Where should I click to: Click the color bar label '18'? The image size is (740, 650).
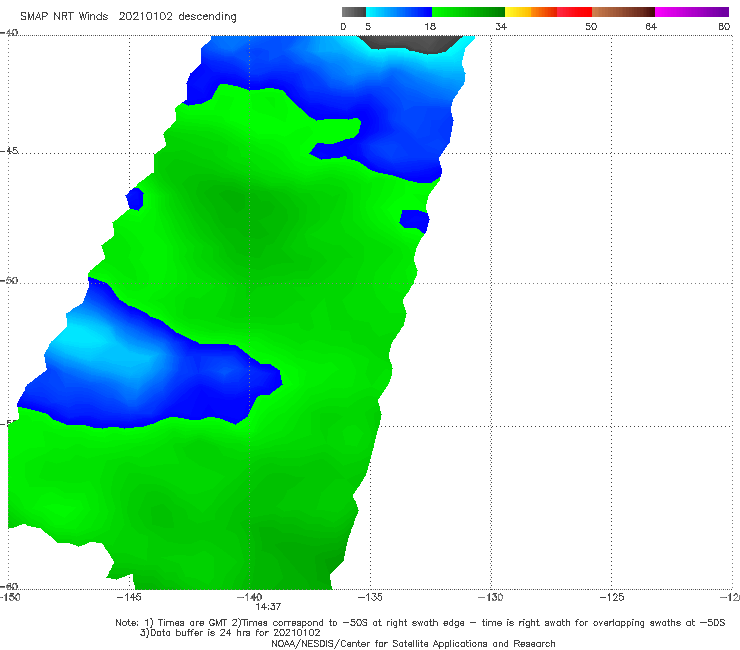(x=430, y=26)
